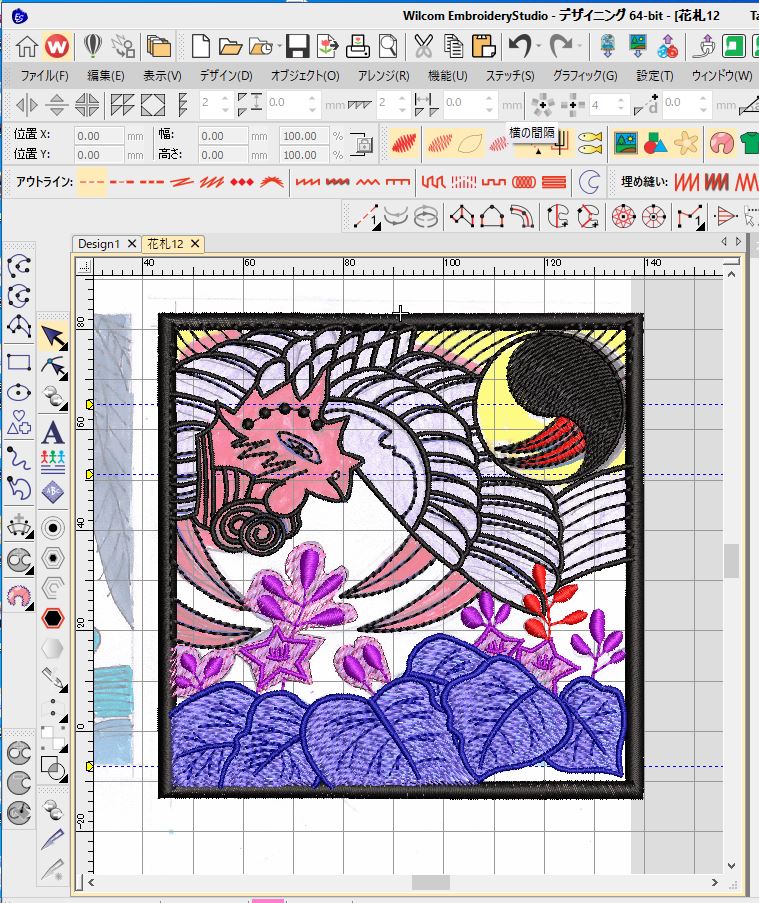Select the Team Names tool
Viewport: 759px width, 903px height.
click(x=52, y=462)
